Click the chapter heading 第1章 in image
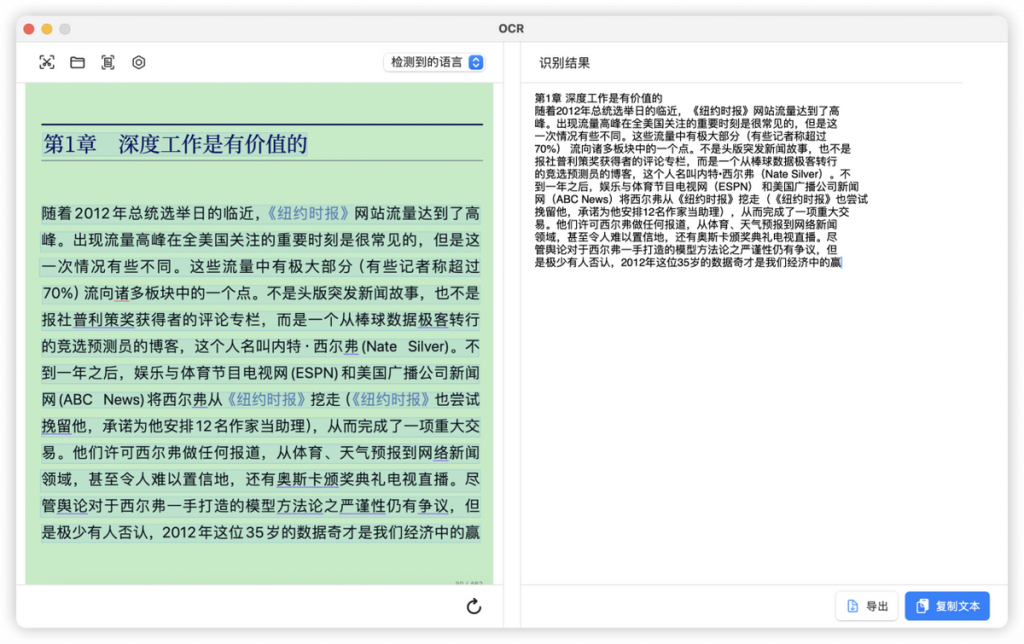The image size is (1024, 644). point(70,144)
